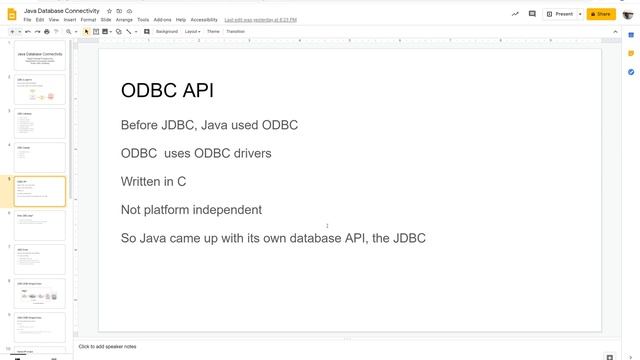Screen dimensions: 640x360
Task: Click the undo icon
Action: pos(28,31)
